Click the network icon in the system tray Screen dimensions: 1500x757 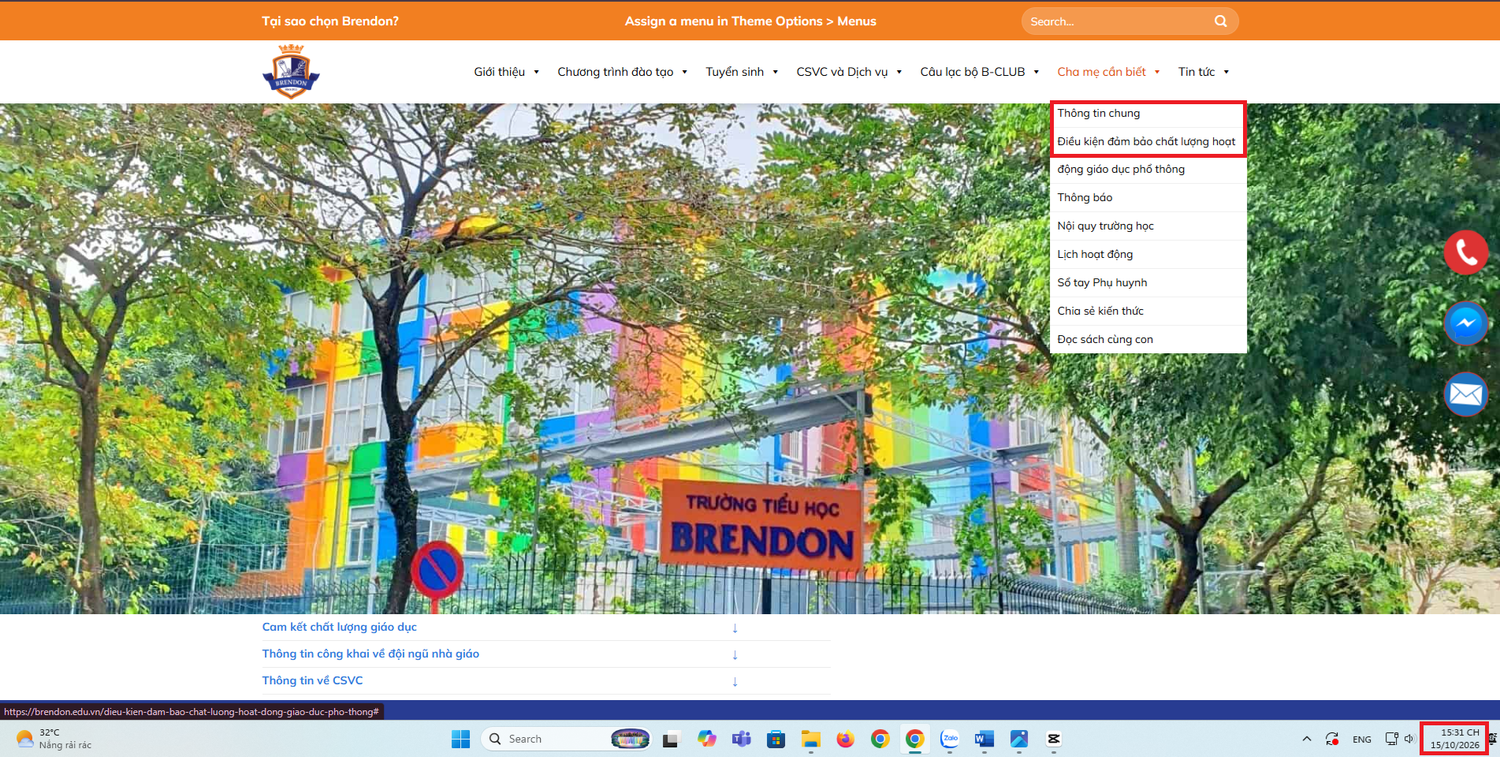pyautogui.click(x=1391, y=739)
